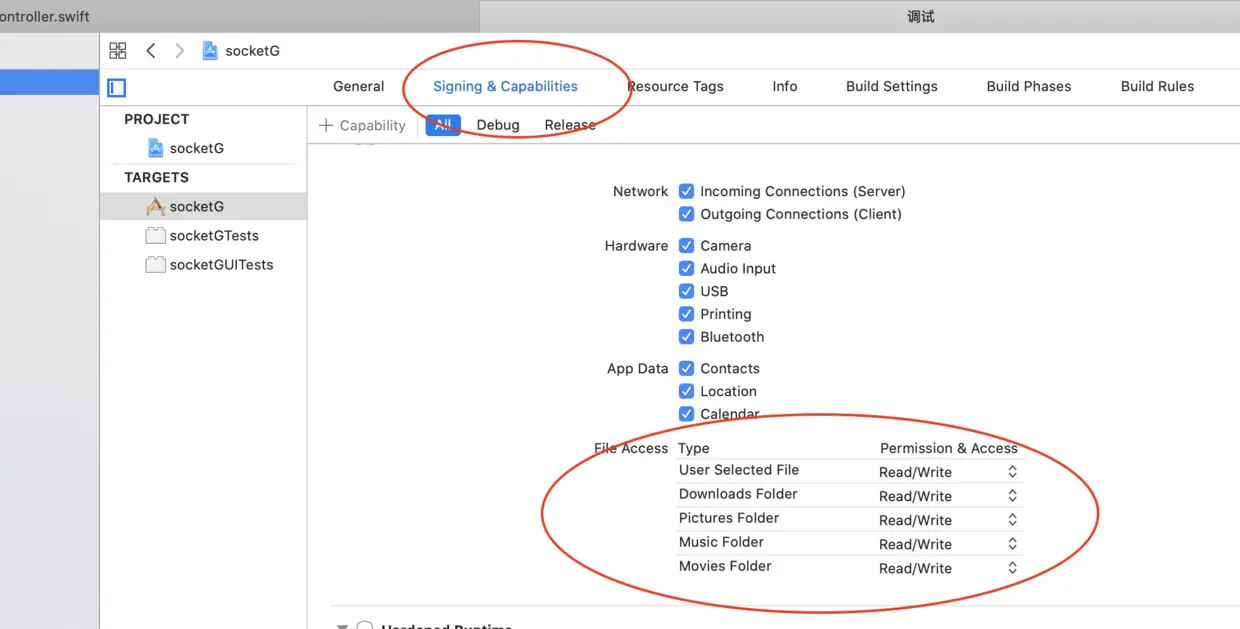Open the Build Phases tab
This screenshot has width=1240, height=629.
[1028, 86]
